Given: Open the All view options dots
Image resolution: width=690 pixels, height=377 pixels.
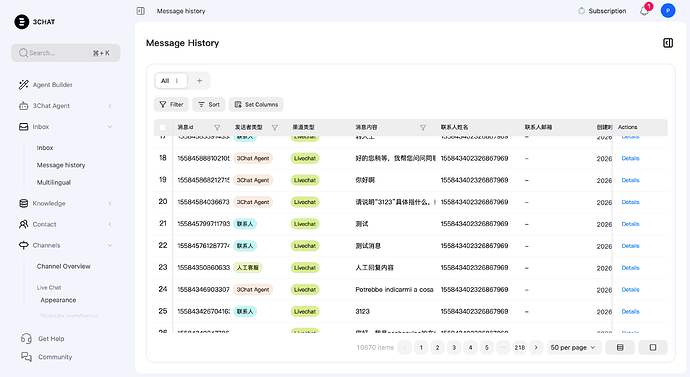Looking at the screenshot, I should pyautogui.click(x=177, y=81).
